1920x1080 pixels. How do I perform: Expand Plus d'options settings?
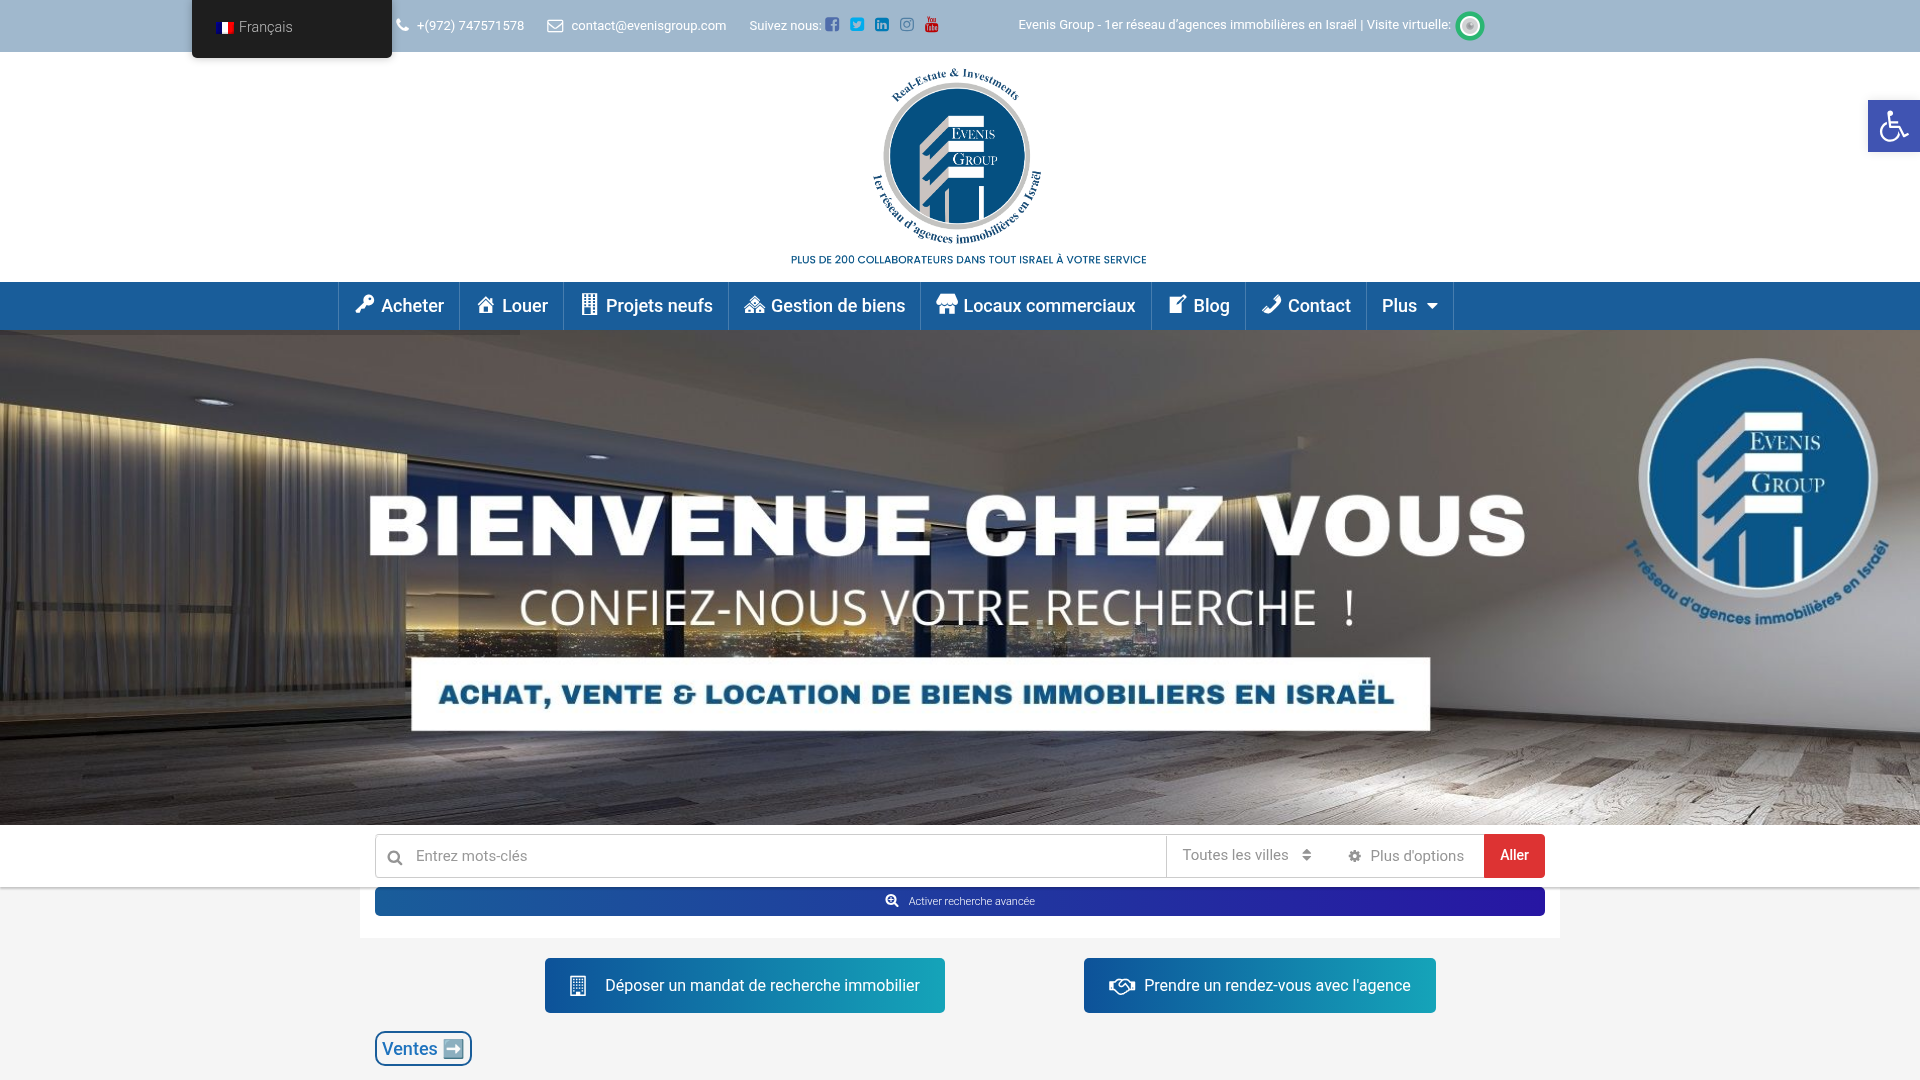pos(1406,856)
